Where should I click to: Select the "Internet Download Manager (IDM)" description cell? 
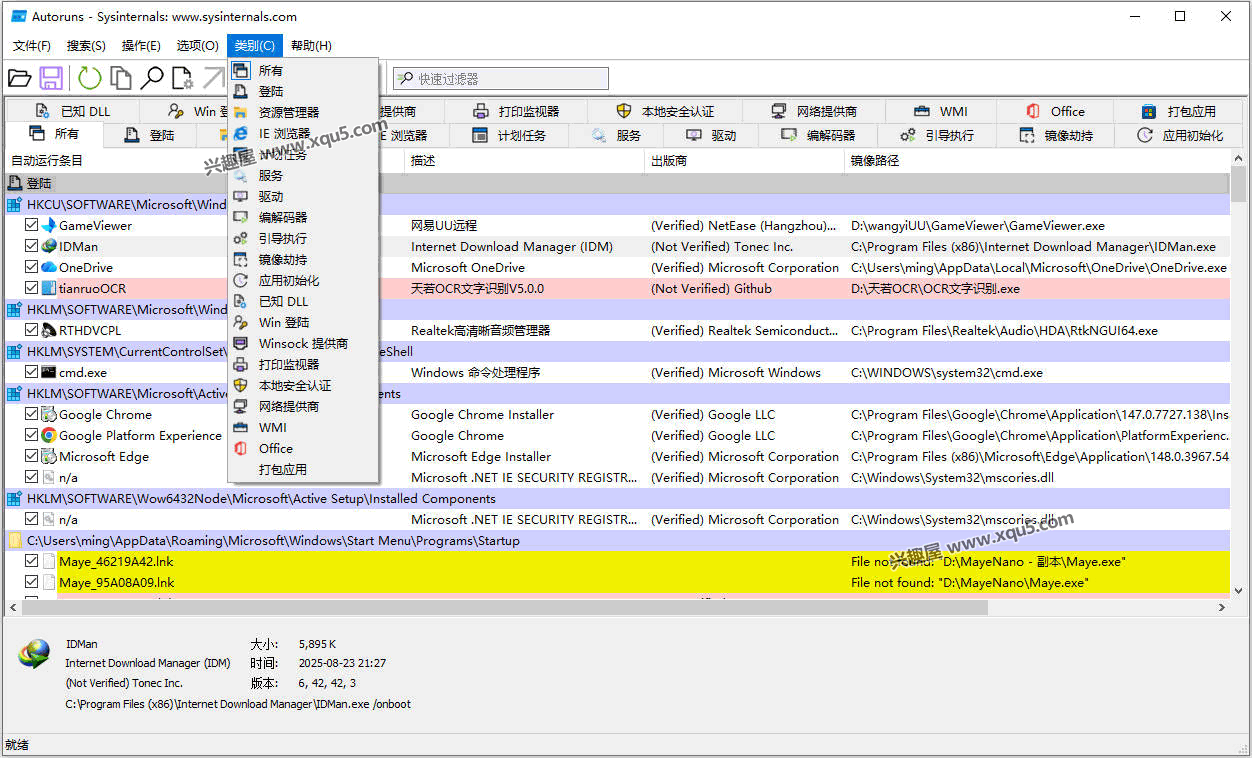tap(512, 247)
